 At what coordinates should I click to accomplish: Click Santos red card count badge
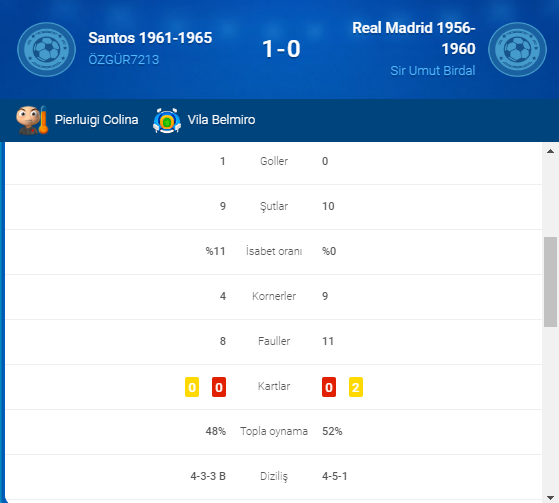click(x=219, y=387)
